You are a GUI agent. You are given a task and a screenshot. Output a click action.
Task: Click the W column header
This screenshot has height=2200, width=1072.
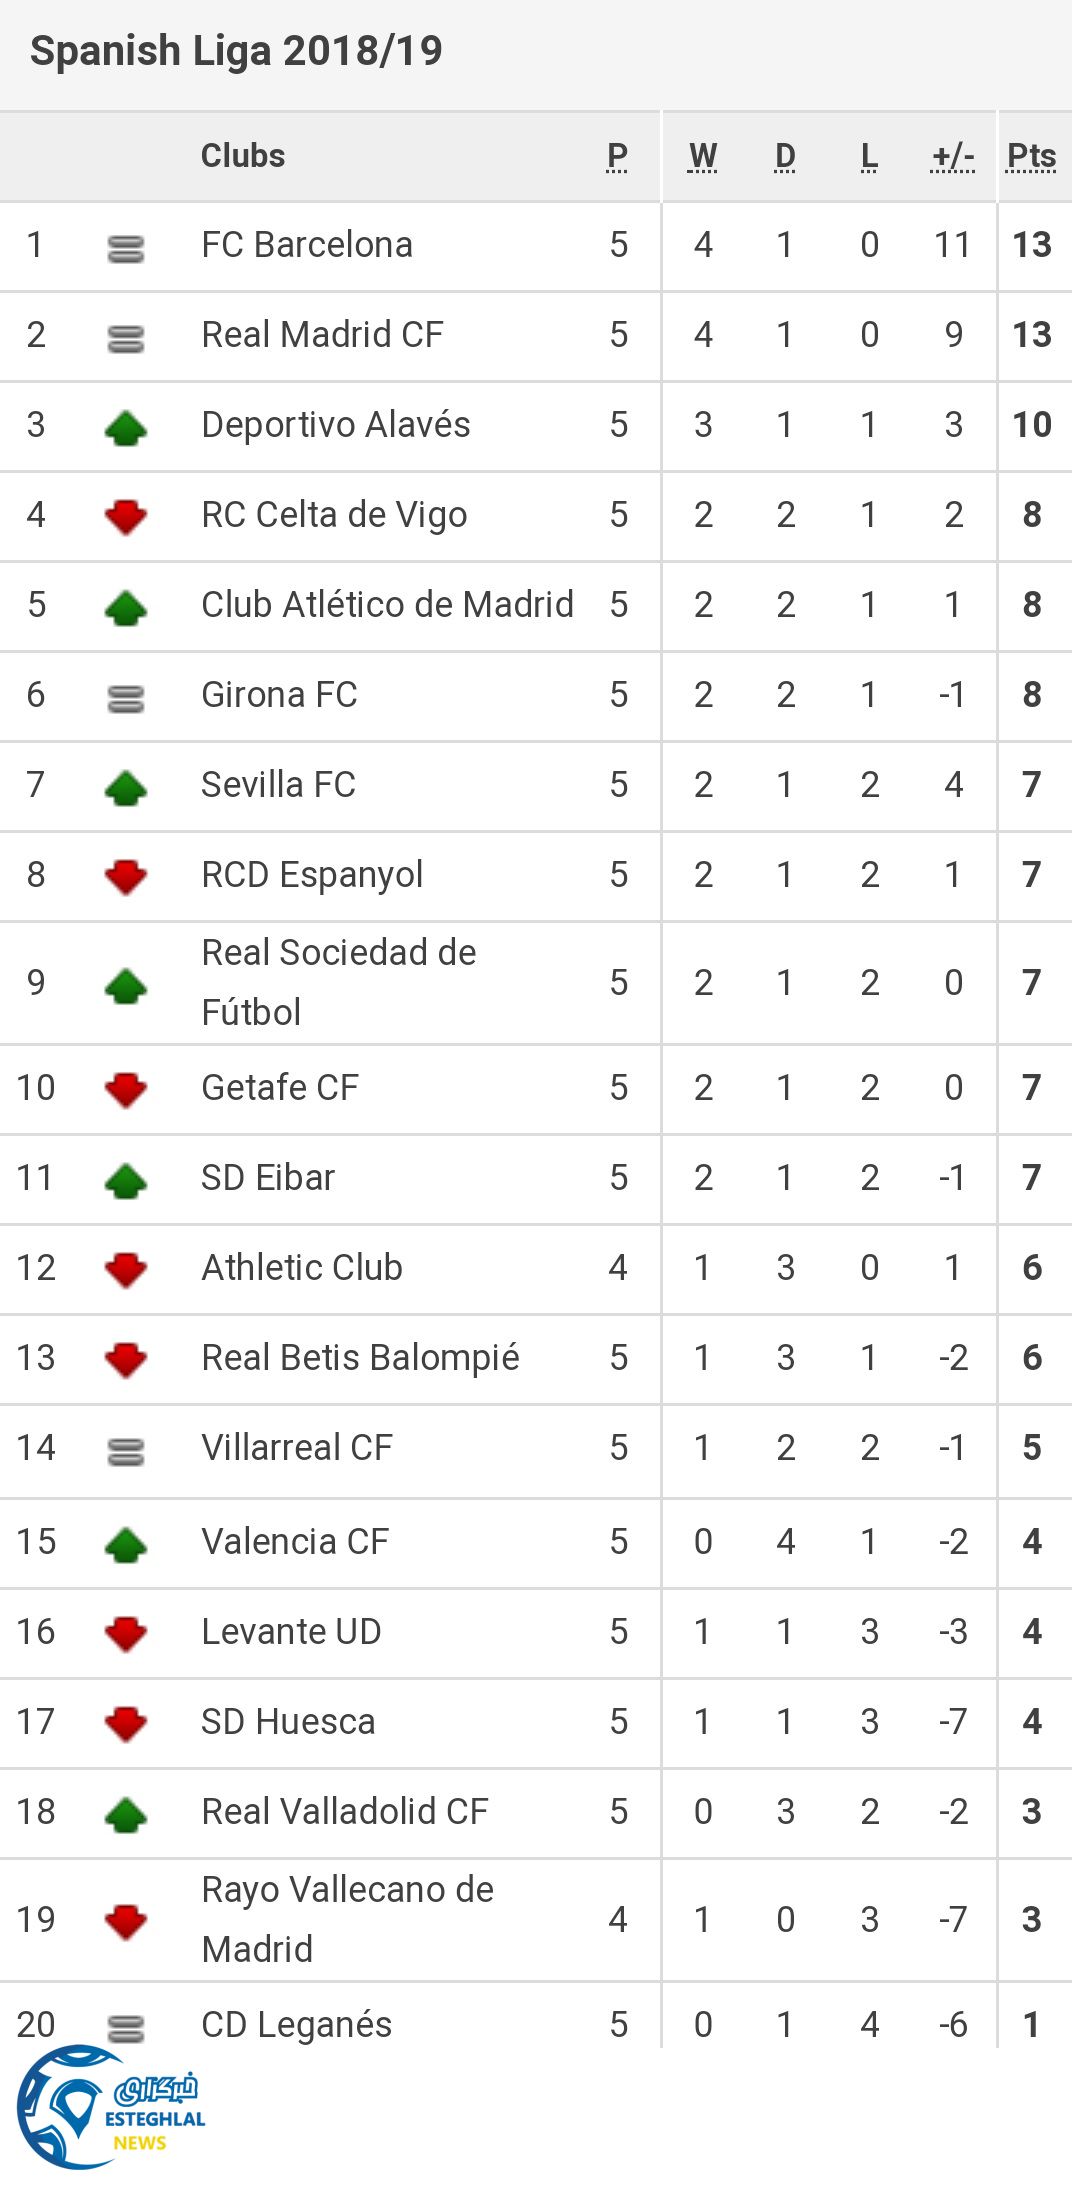pyautogui.click(x=703, y=156)
